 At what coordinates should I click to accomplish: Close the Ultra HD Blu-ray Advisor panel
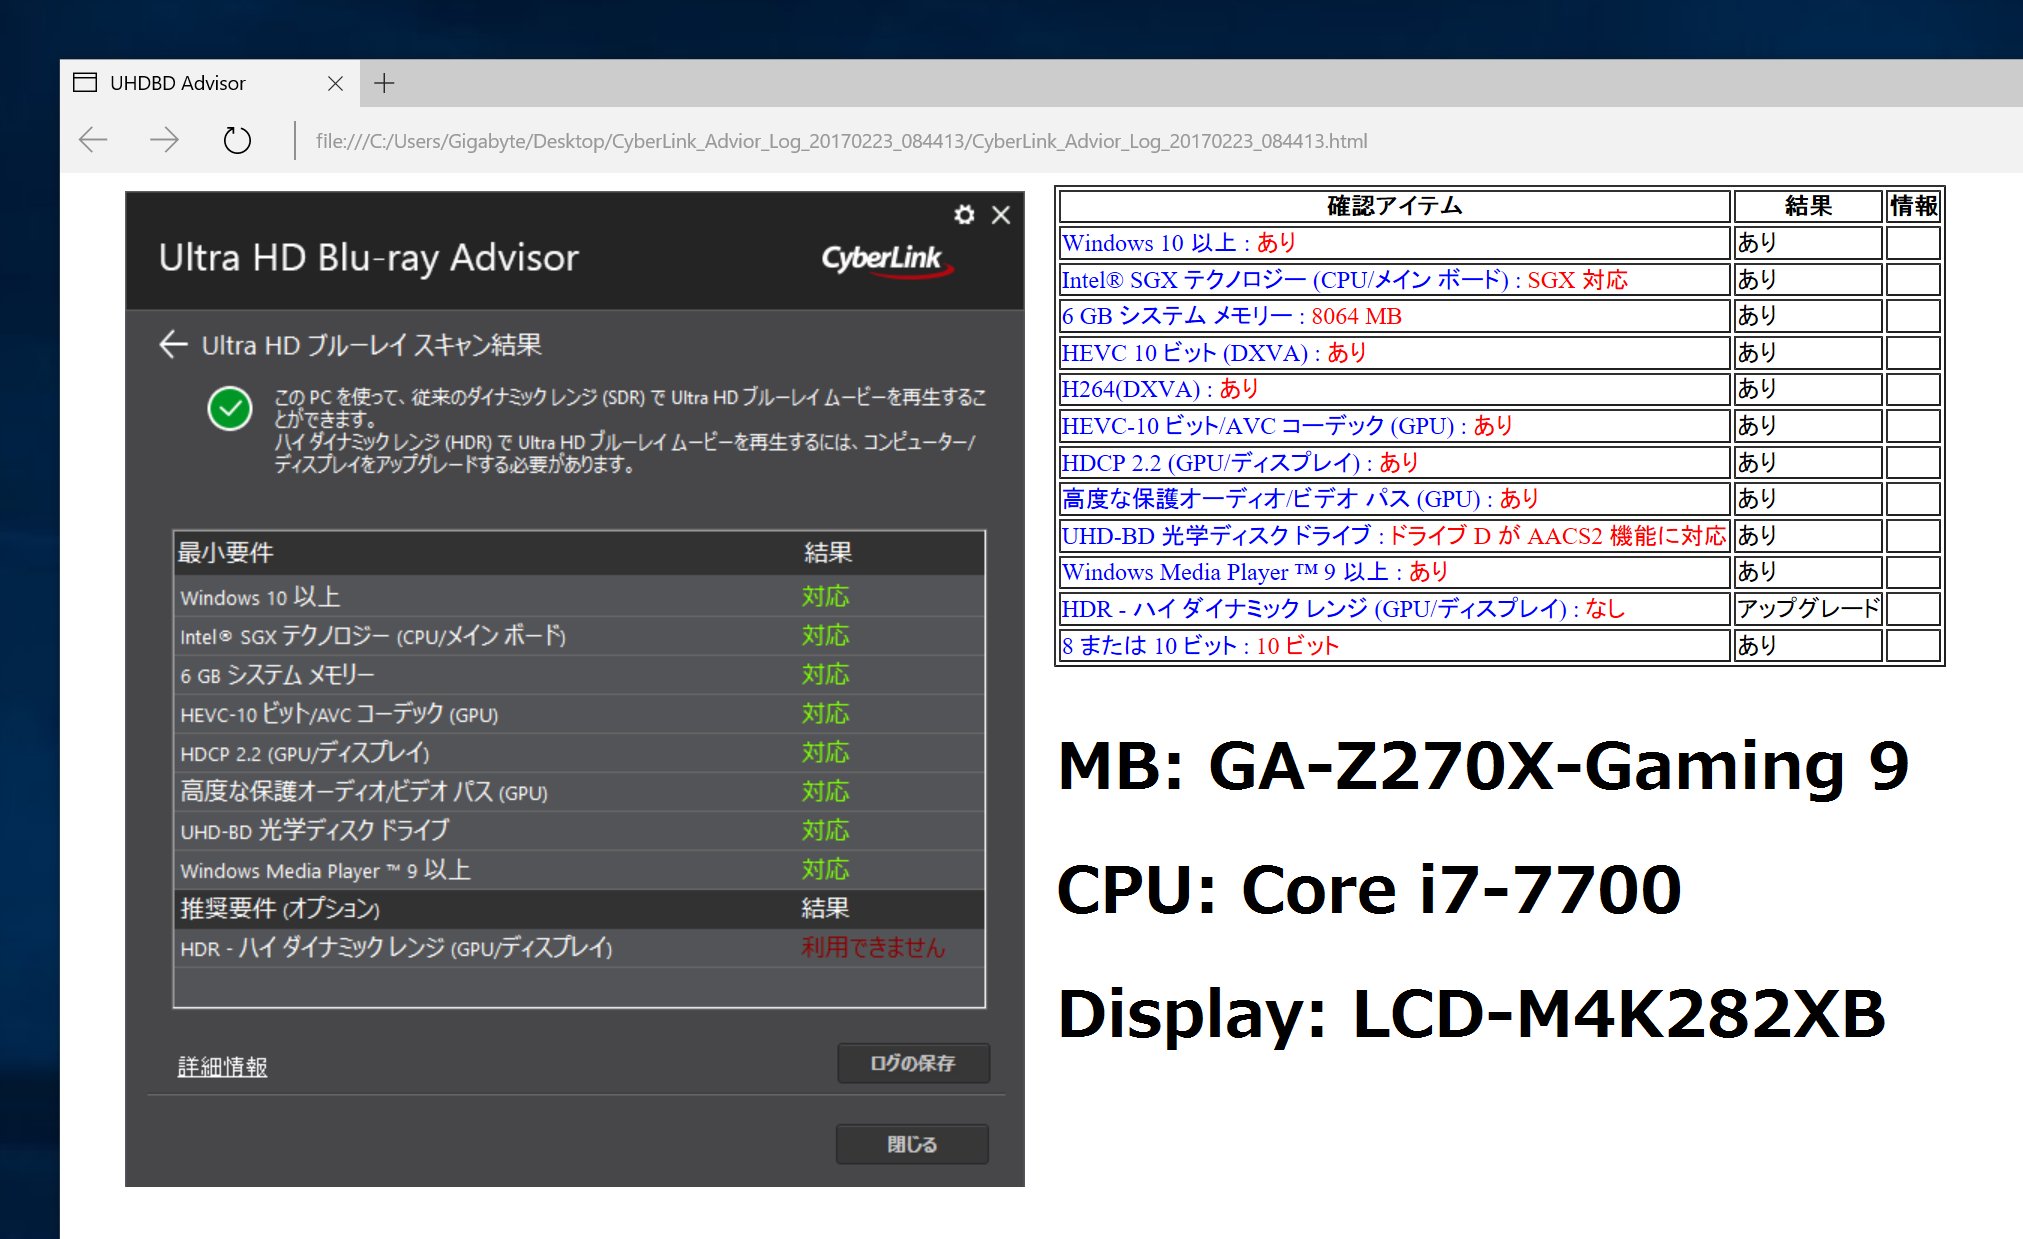pos(1001,215)
